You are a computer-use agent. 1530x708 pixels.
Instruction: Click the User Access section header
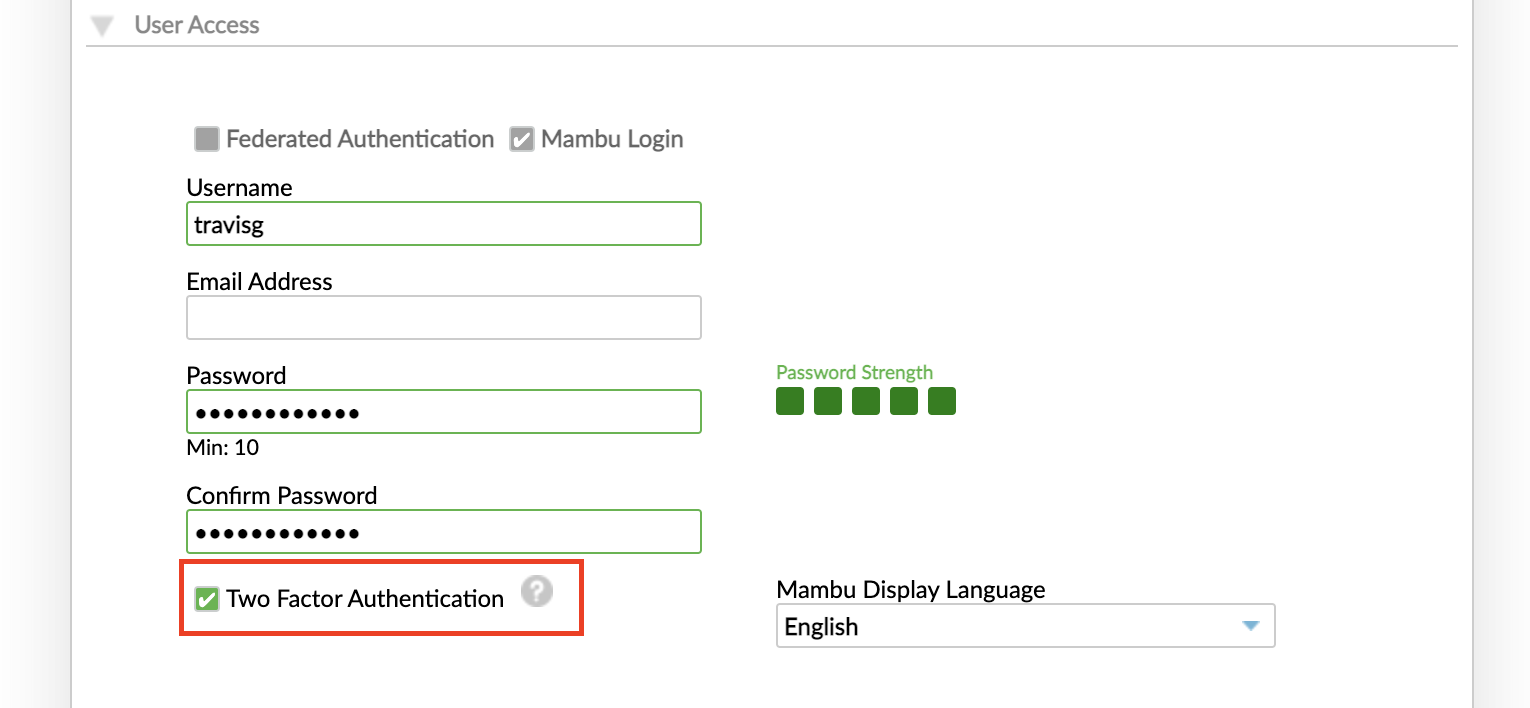click(x=197, y=25)
